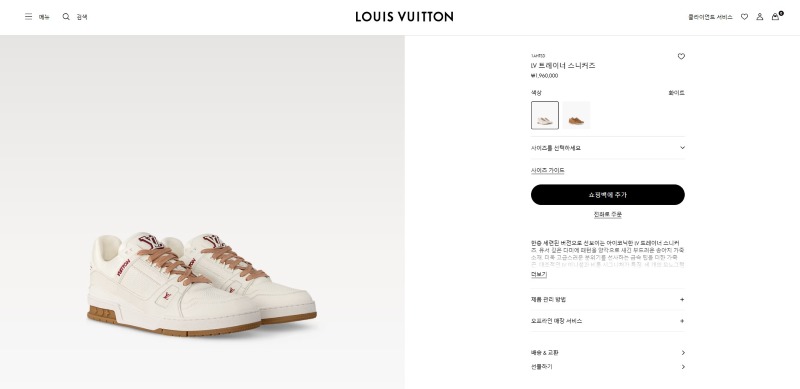Image resolution: width=800 pixels, height=389 pixels.
Task: Open the size selection dropdown
Action: point(608,148)
